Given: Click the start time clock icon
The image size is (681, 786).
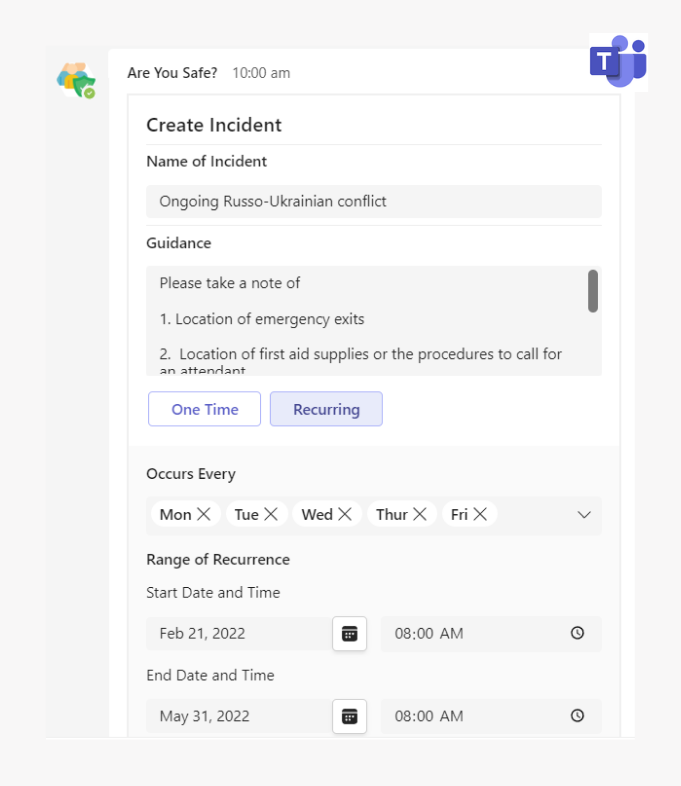Looking at the screenshot, I should point(577,633).
